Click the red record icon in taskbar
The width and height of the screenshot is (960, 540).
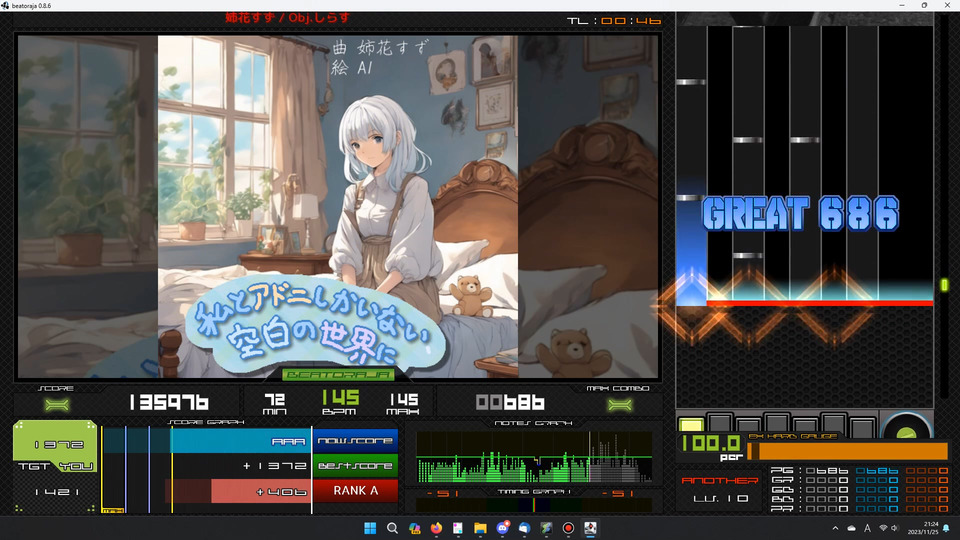568,528
